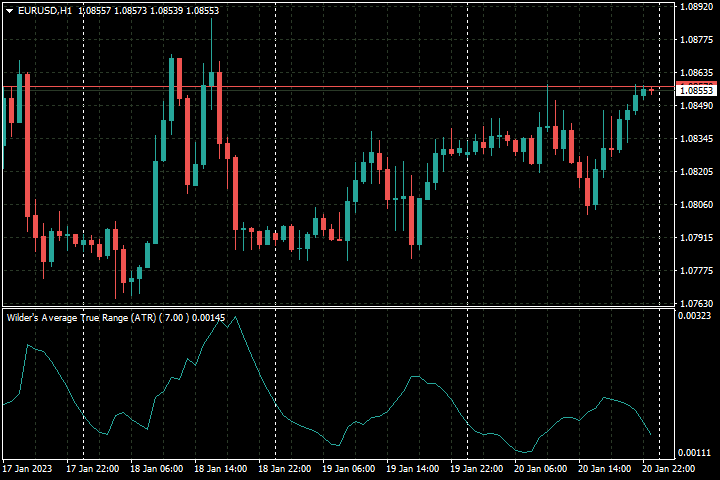720x480 pixels.
Task: Click the 19 Jan 14:00 time label
Action: coord(414,468)
